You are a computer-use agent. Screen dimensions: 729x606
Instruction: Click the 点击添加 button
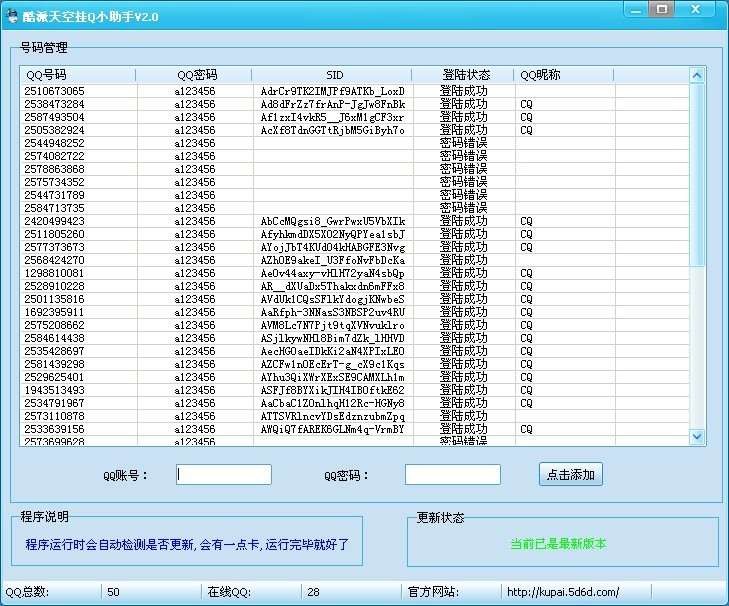[x=571, y=474]
